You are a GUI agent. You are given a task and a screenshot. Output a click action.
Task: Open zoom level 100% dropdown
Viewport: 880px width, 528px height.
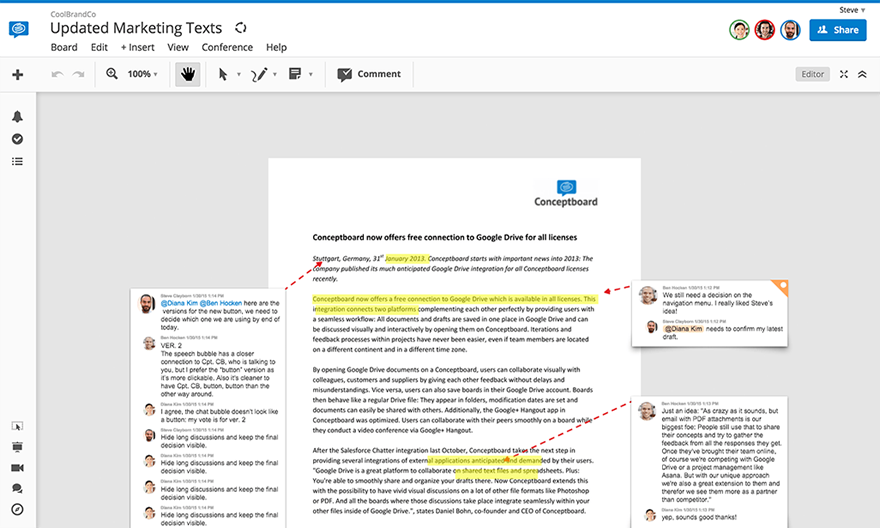click(143, 74)
